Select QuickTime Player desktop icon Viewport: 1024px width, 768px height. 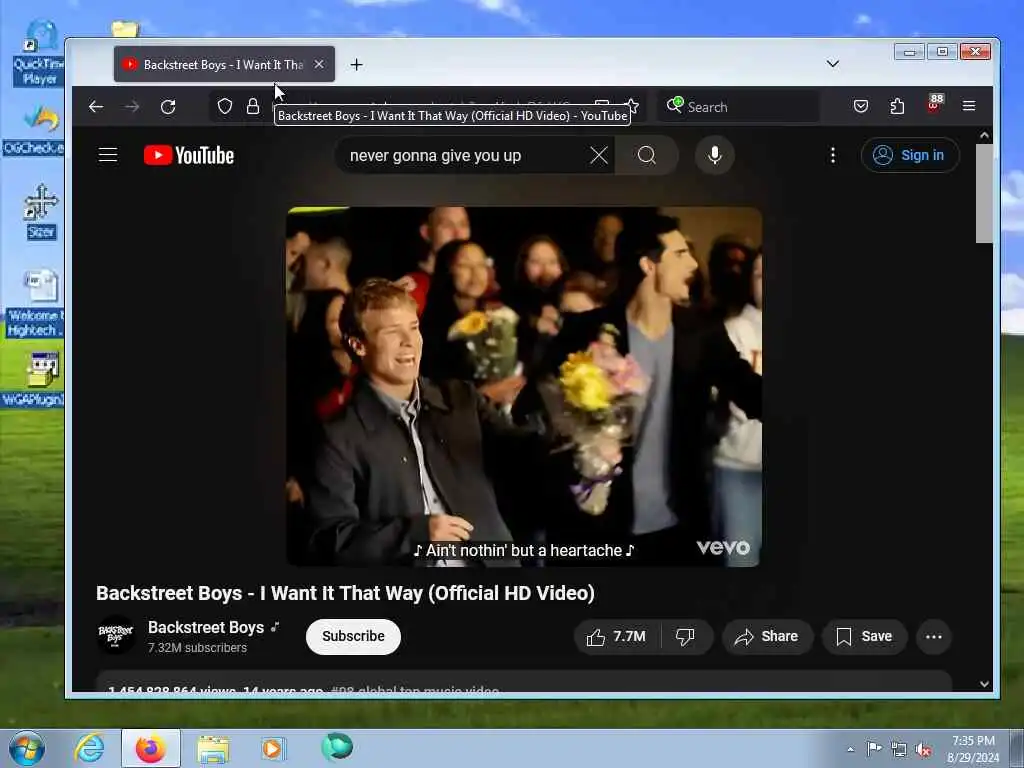point(38,54)
